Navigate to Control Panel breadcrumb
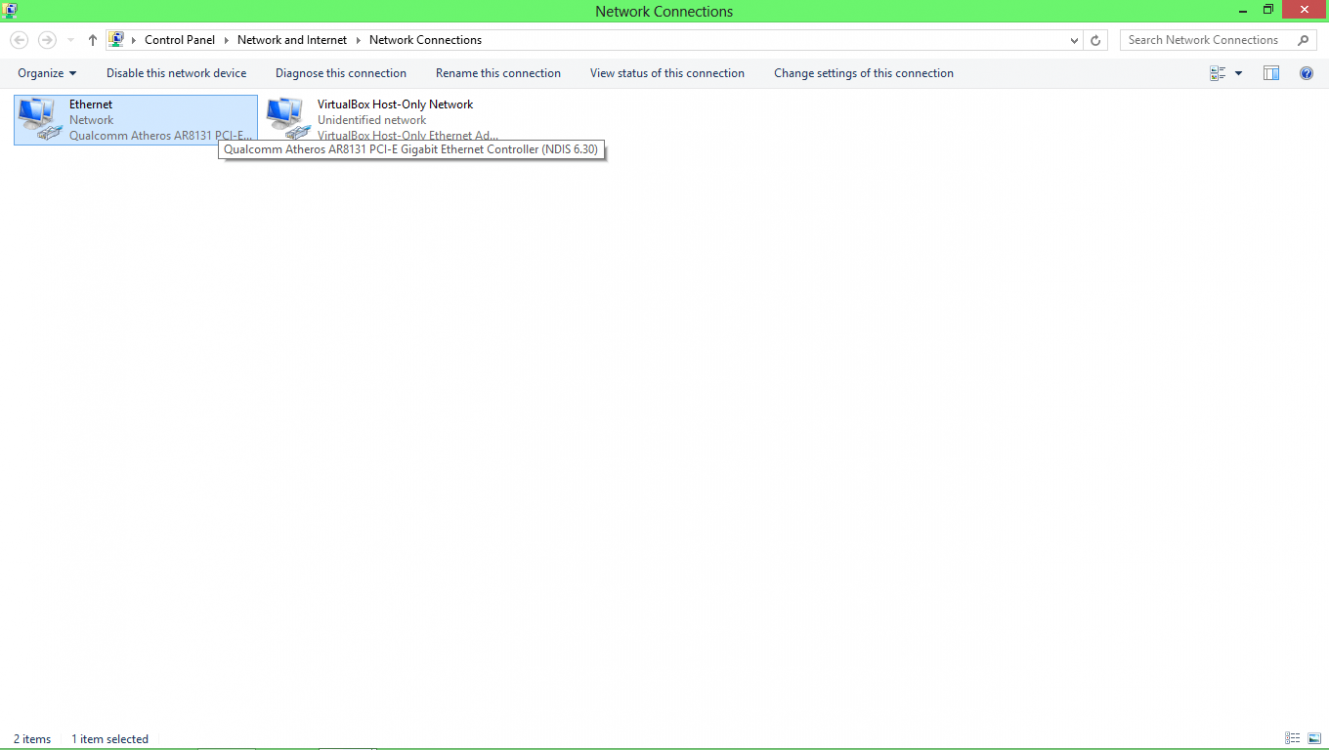The image size is (1329, 750). point(180,40)
